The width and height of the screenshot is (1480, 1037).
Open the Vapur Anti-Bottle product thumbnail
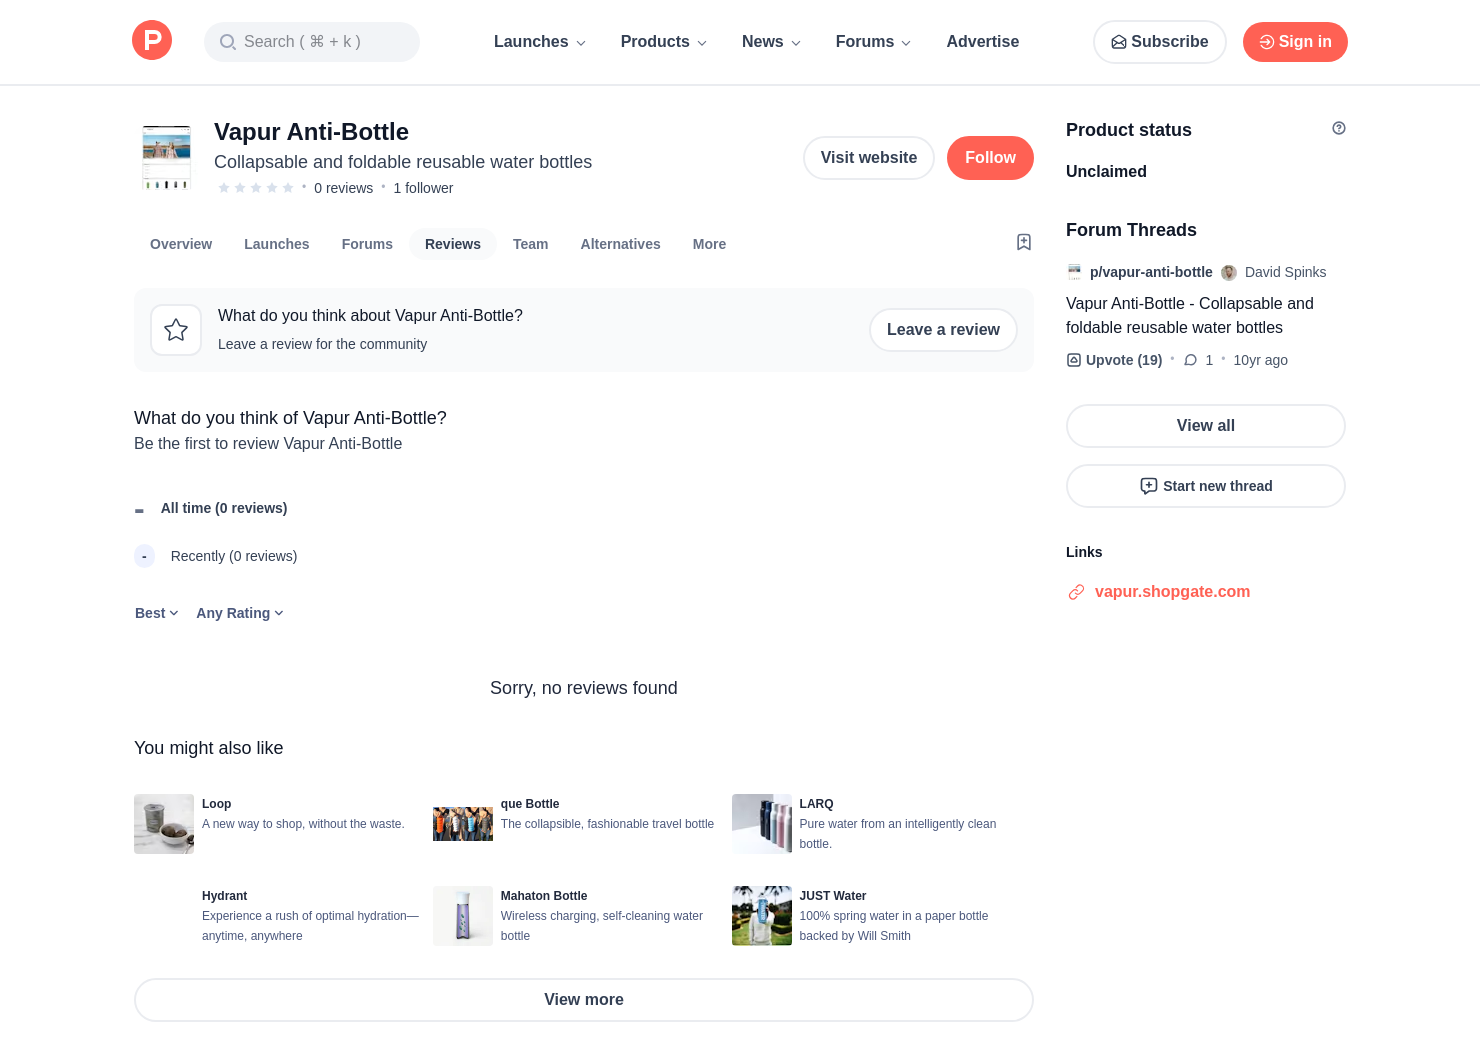click(167, 158)
